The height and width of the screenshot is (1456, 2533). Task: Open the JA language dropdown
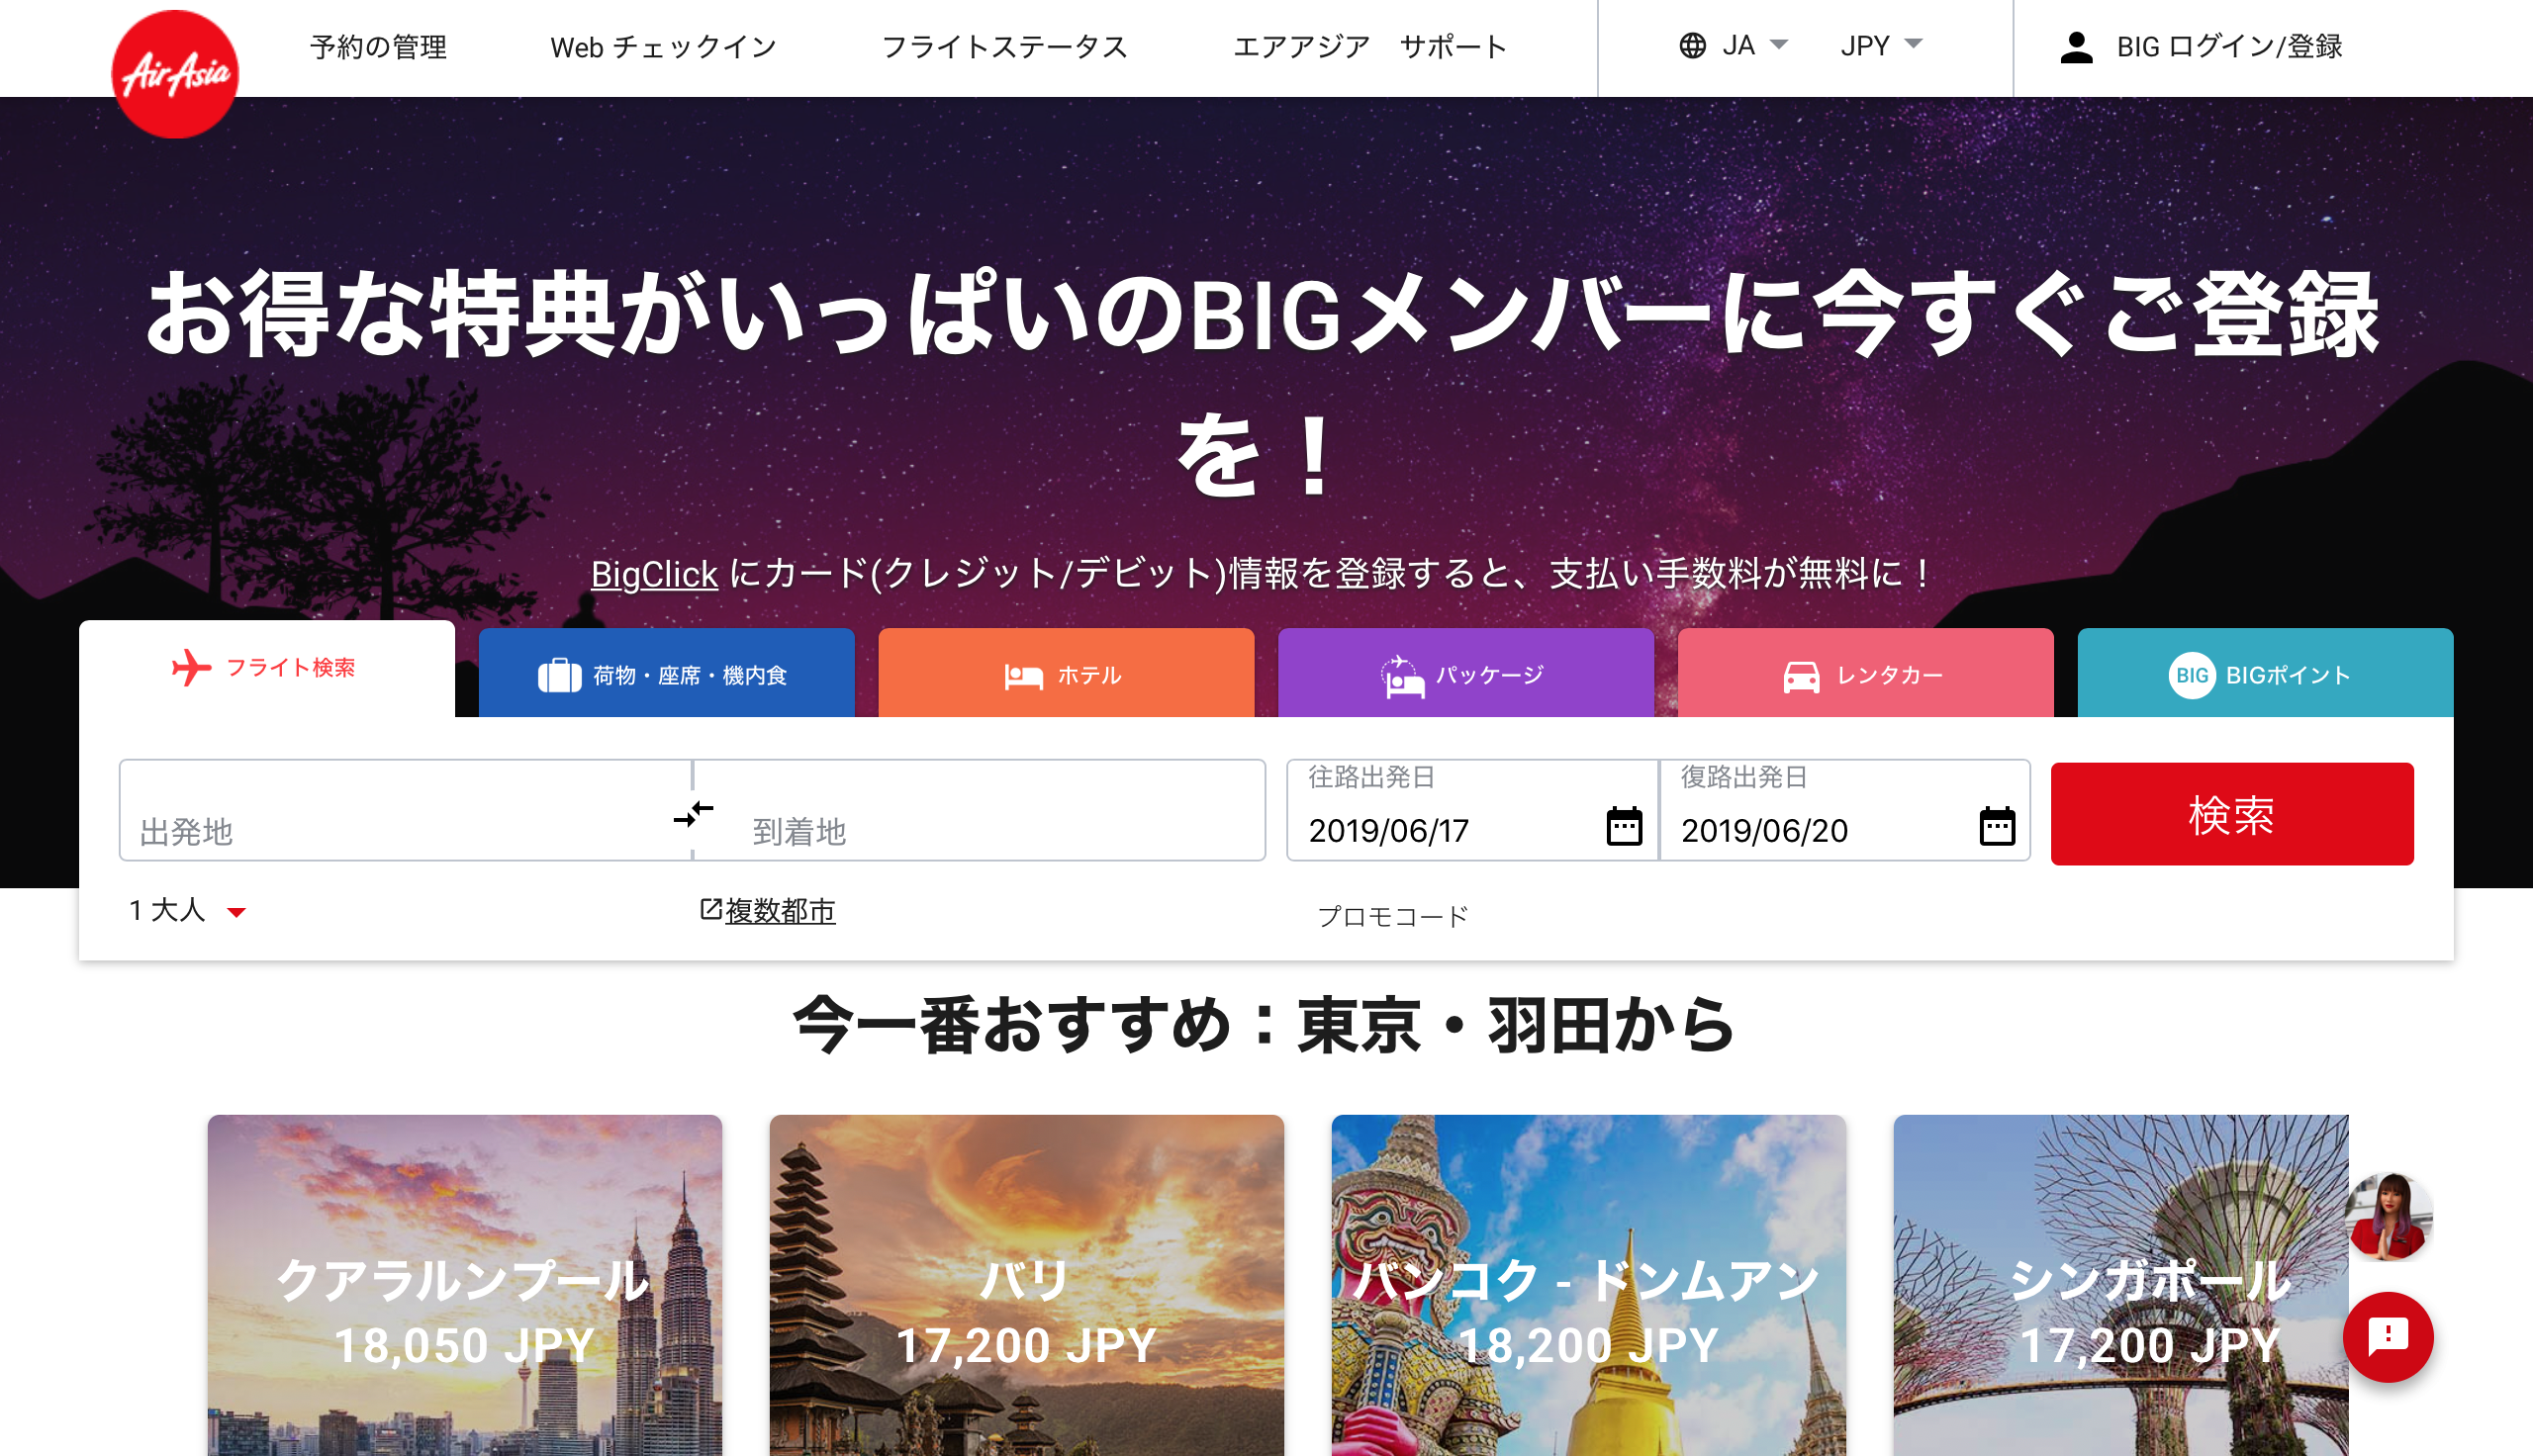coord(1734,45)
